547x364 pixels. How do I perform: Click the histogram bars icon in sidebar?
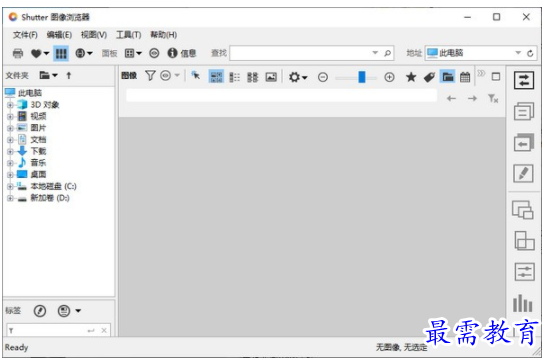(x=523, y=303)
